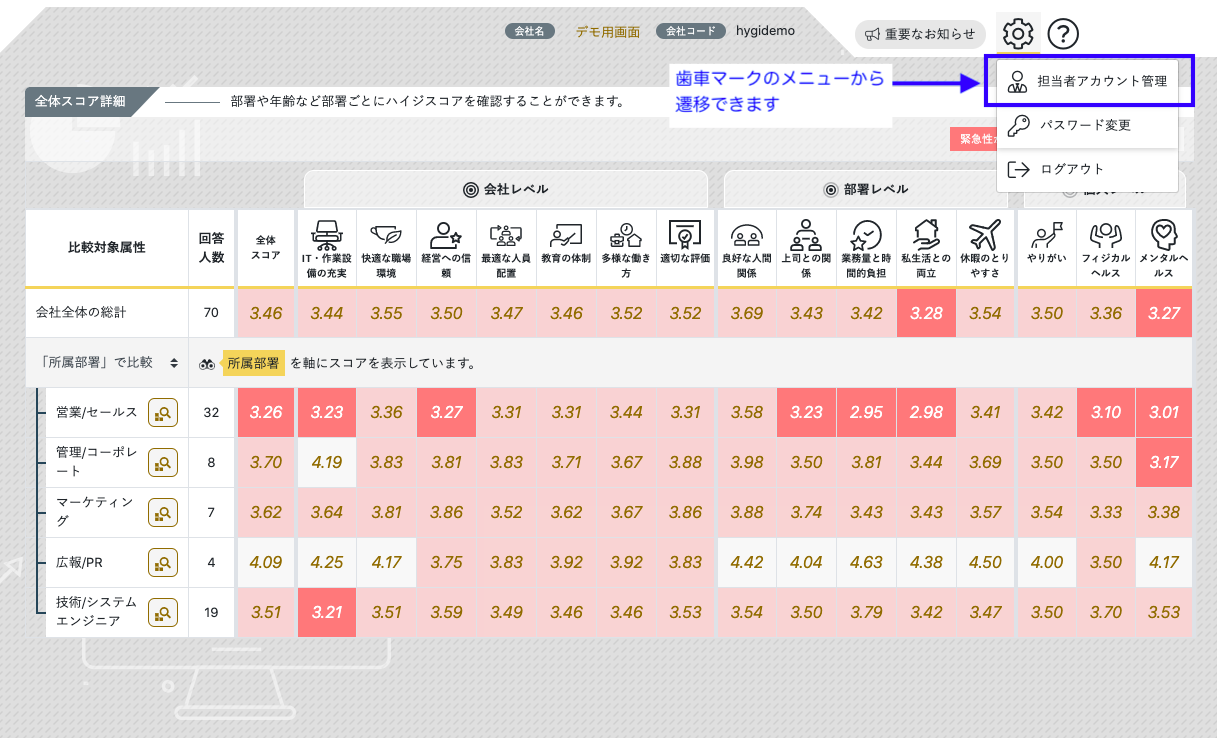
Task: Click the 私生活との両立 column icon
Action: 926,234
